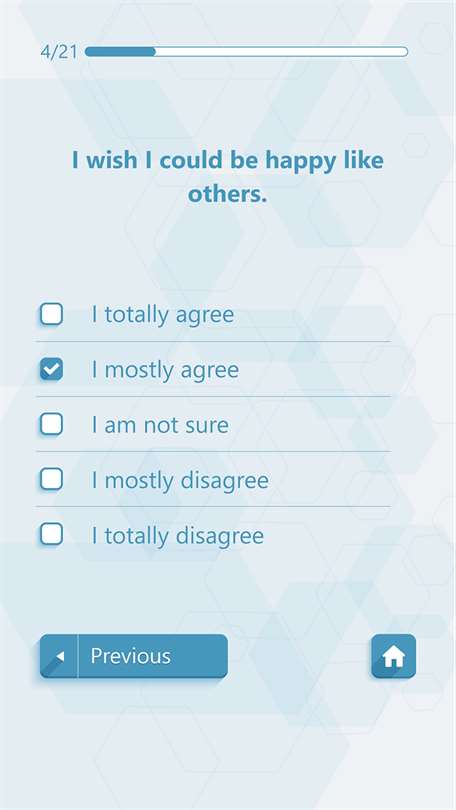Image resolution: width=456 pixels, height=810 pixels.
Task: Select the 'I am not sure' answer label
Action: coord(160,425)
